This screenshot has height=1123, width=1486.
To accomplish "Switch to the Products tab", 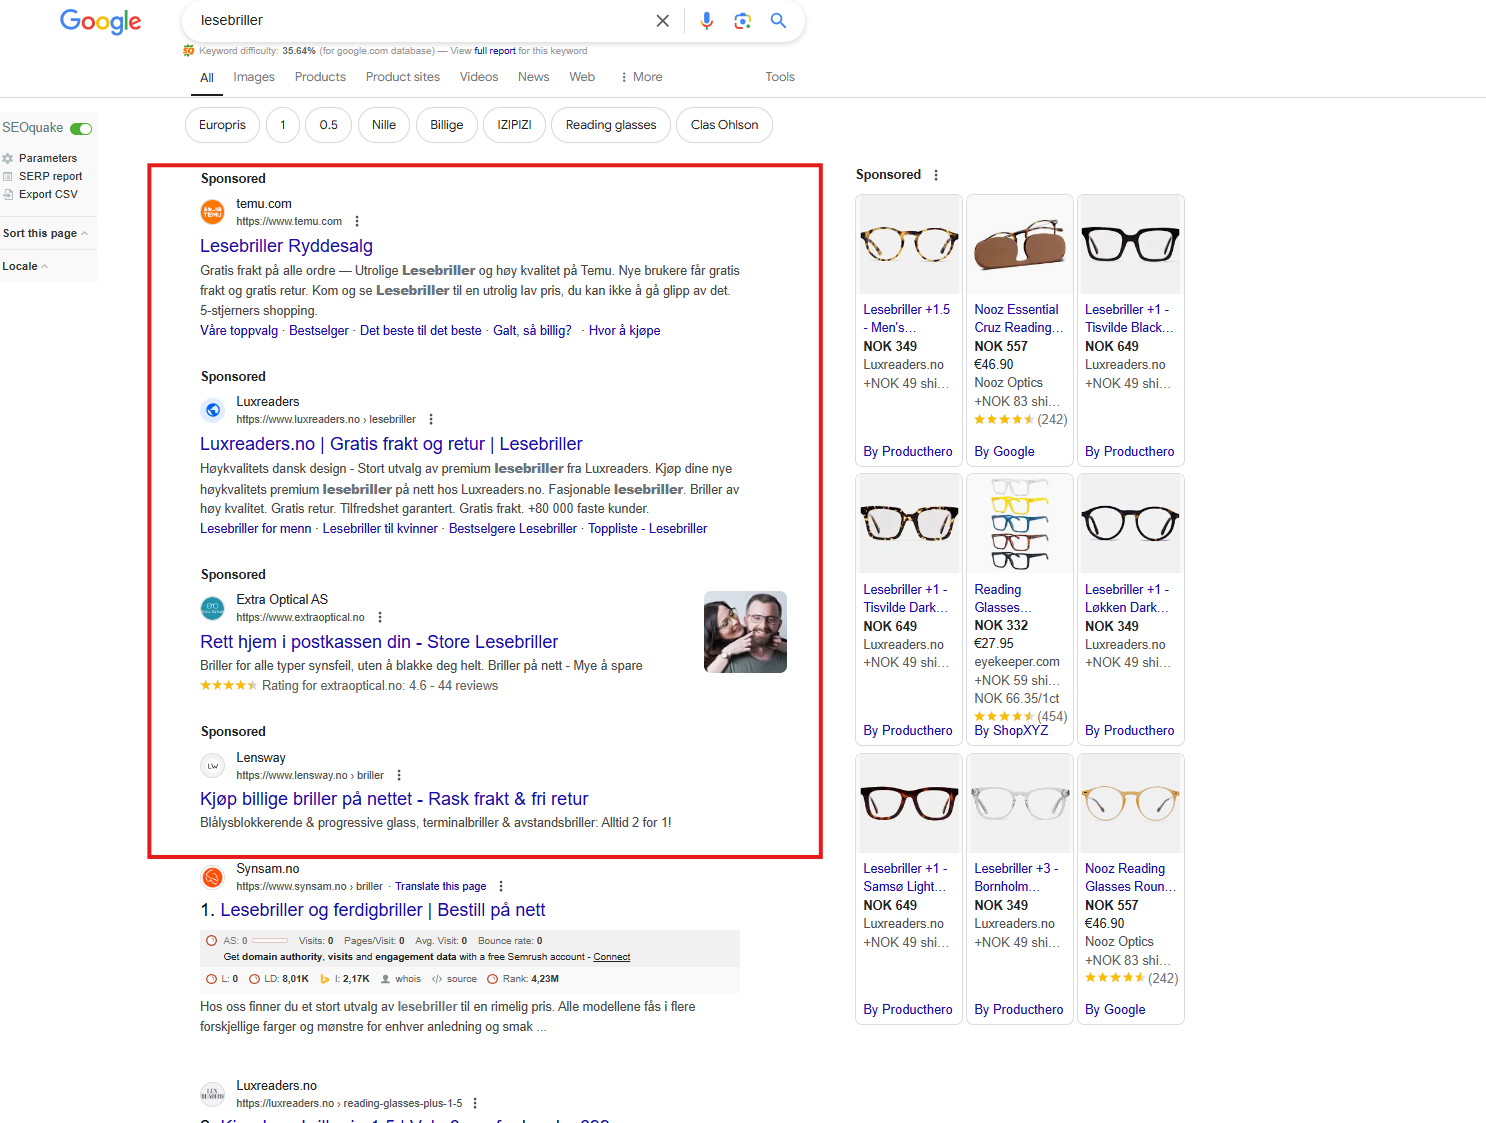I will pos(320,77).
